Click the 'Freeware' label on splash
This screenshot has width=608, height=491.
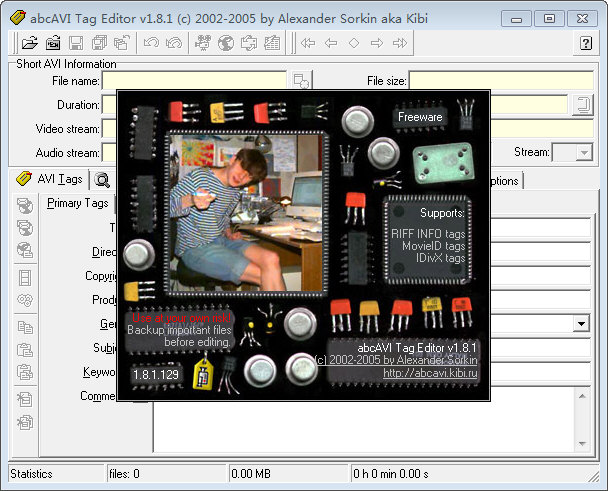[420, 117]
